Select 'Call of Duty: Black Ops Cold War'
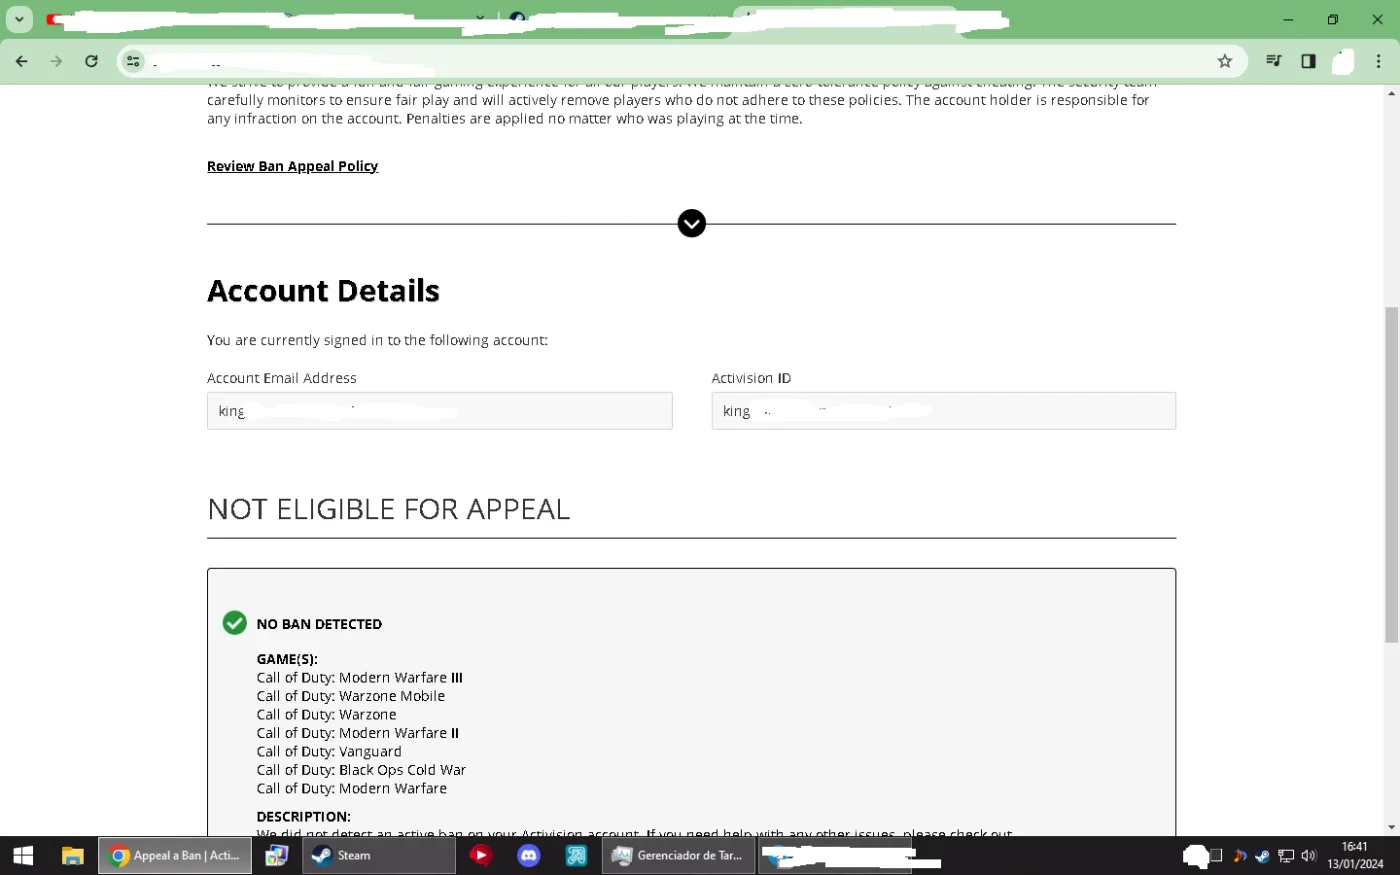Viewport: 1400px width, 875px height. (361, 770)
